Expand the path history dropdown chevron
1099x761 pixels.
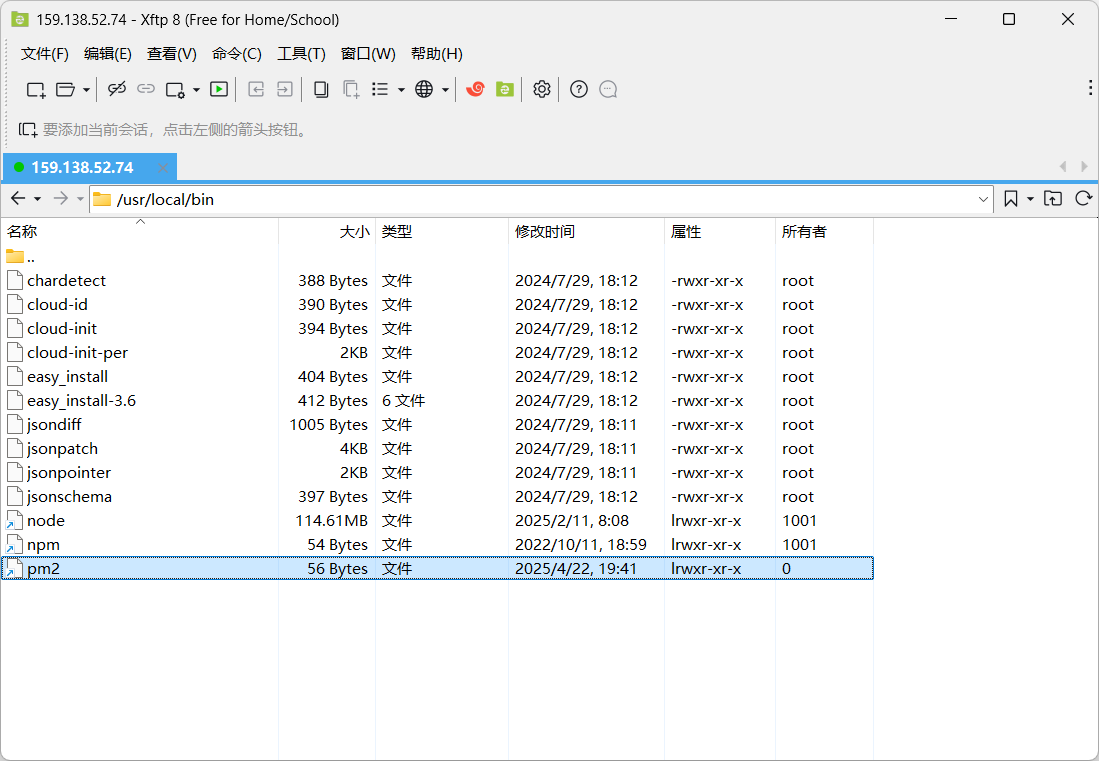(x=983, y=200)
